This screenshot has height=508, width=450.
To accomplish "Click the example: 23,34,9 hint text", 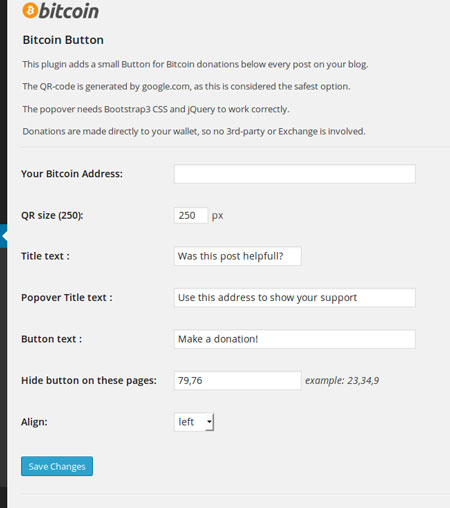I will pos(342,380).
